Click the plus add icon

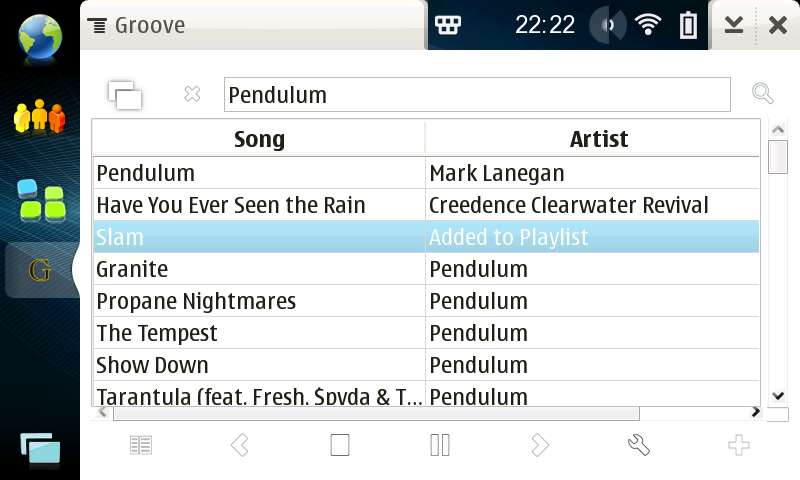(x=739, y=445)
